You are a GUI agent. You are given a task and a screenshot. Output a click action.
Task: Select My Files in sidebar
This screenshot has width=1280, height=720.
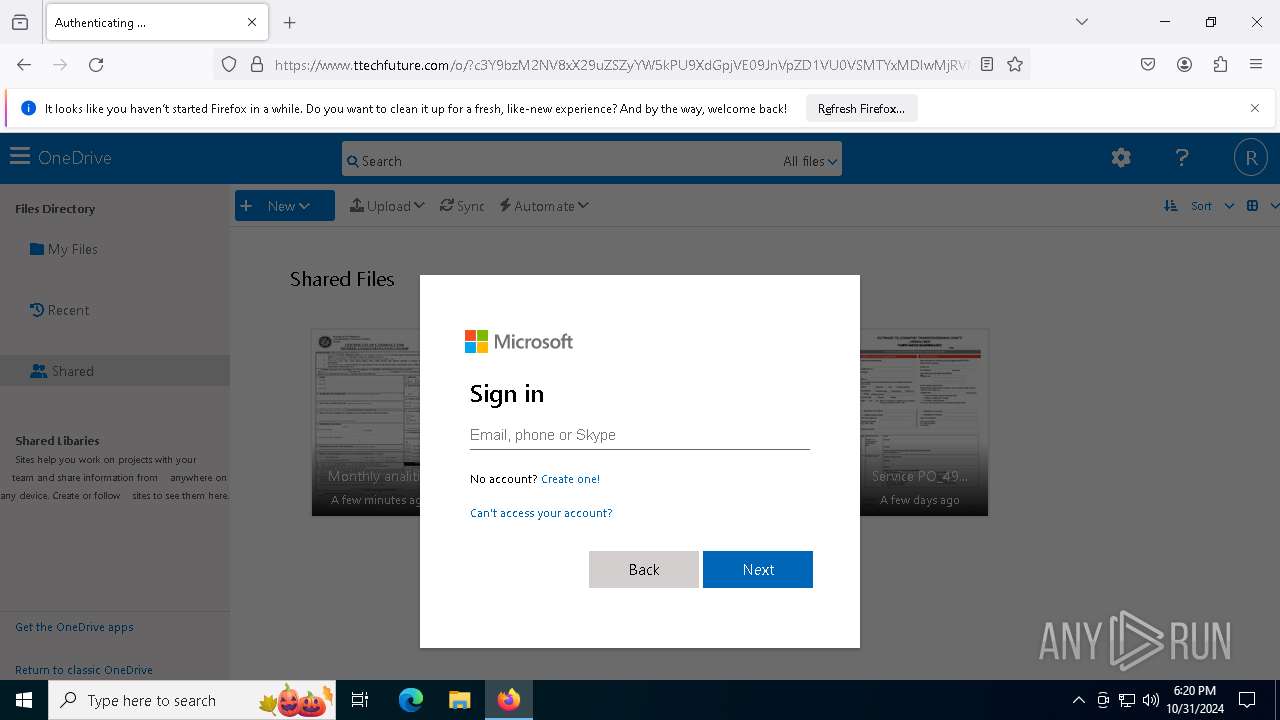(x=63, y=249)
